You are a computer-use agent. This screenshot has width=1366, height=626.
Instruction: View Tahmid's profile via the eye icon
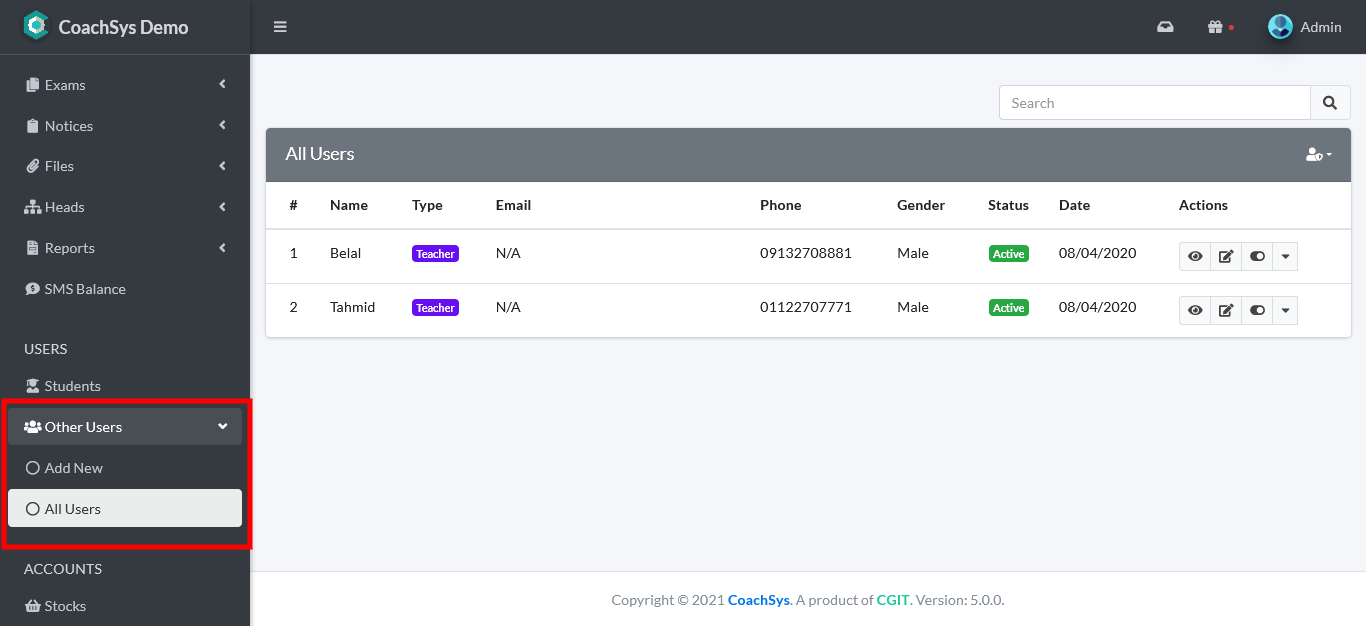[x=1195, y=310]
